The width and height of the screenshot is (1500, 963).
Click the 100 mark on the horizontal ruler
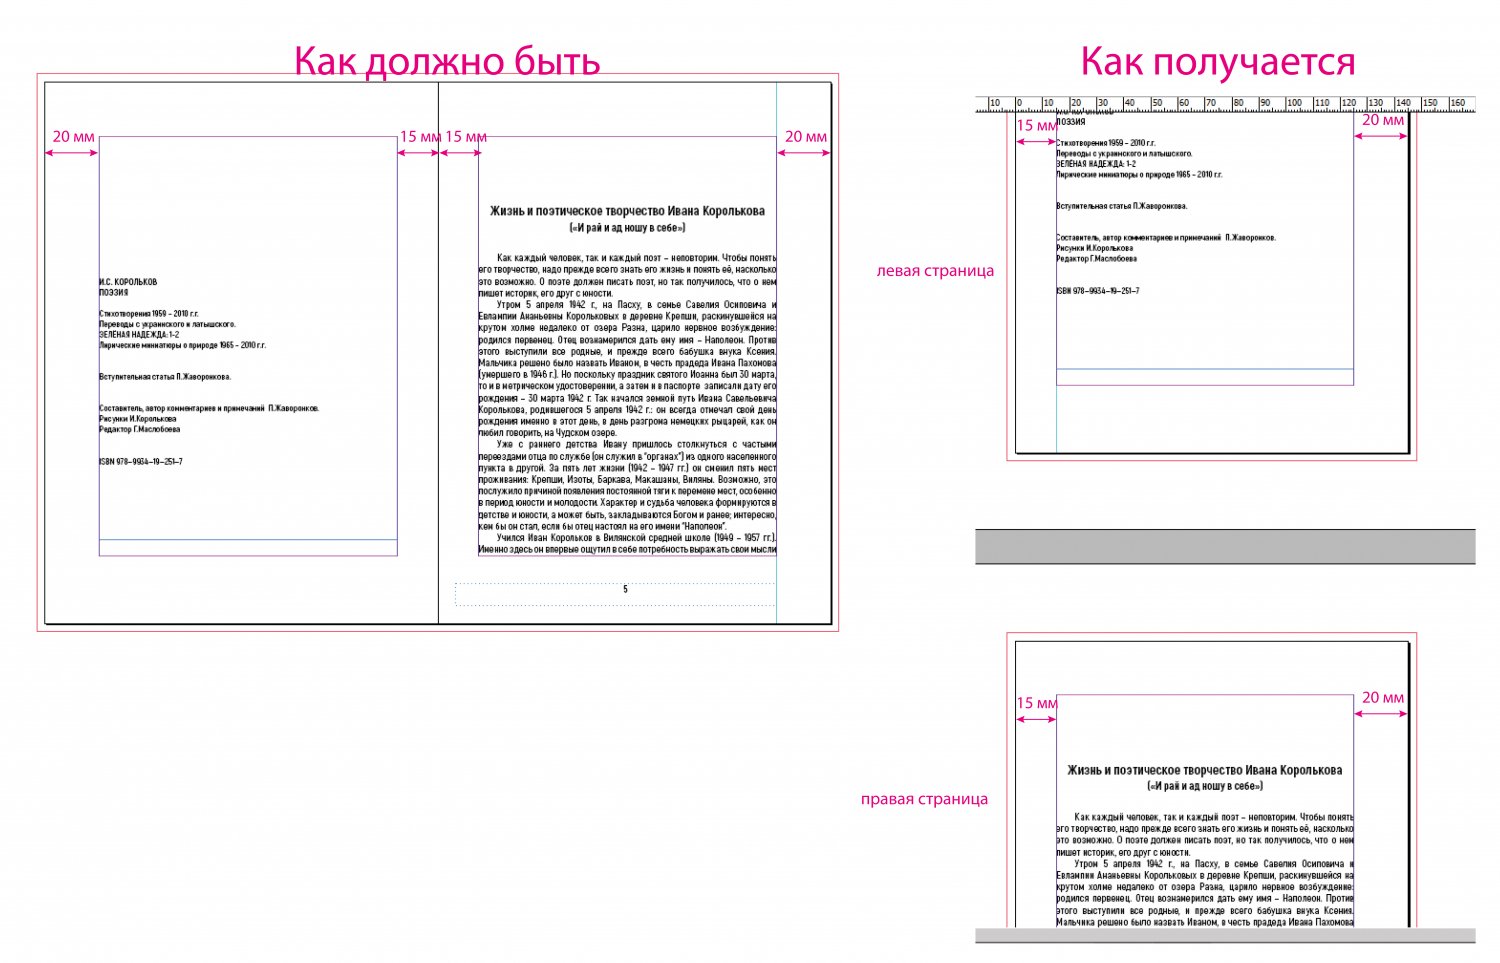(1293, 103)
